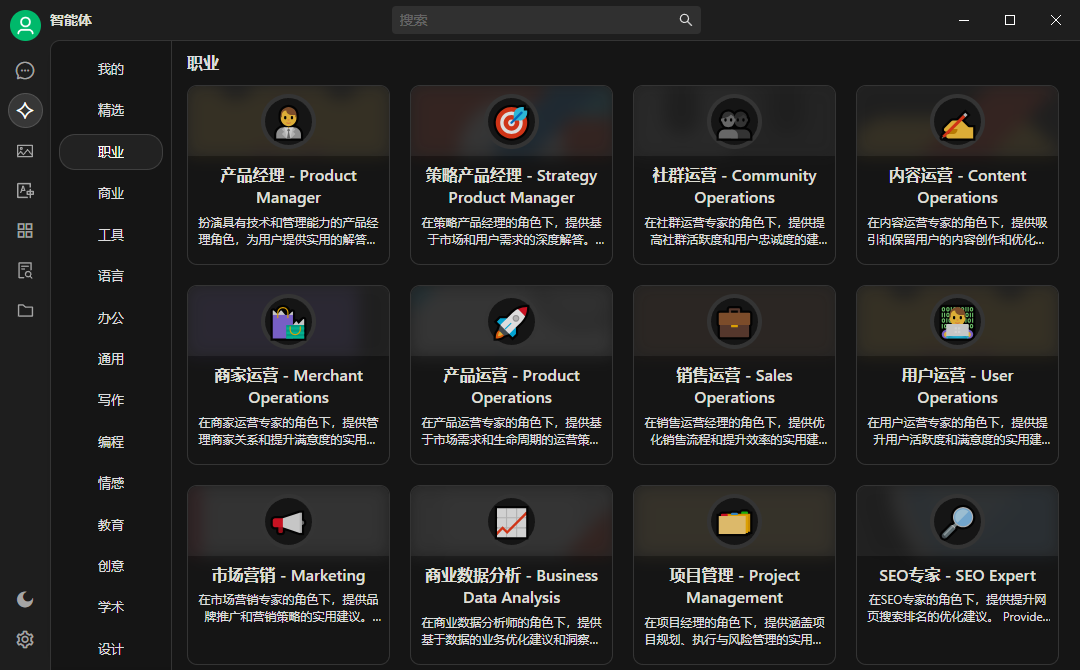Click the magnifier icon in search bar
This screenshot has height=670, width=1080.
[685, 20]
